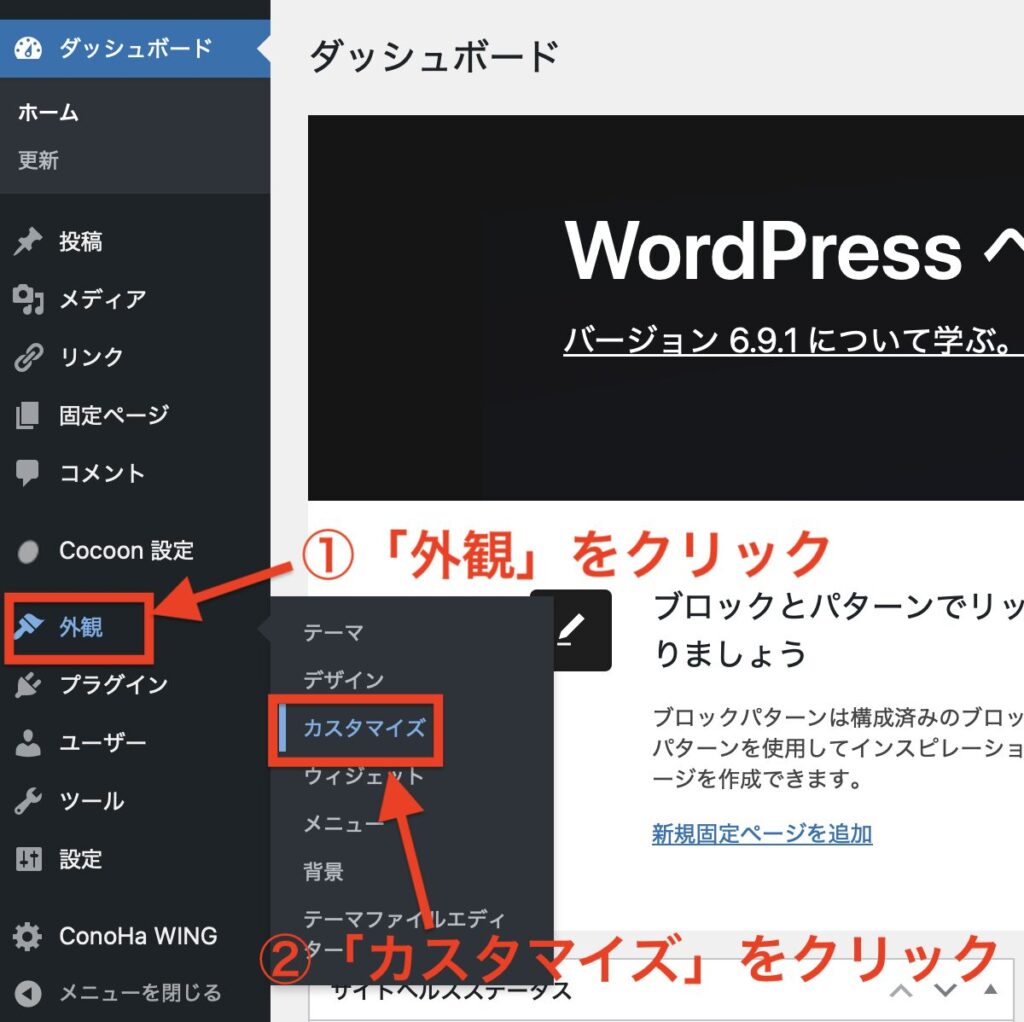Image resolution: width=1024 pixels, height=1022 pixels.
Task: Toggle the サイトヘルスステータス panel triangle
Action: pyautogui.click(x=990, y=991)
